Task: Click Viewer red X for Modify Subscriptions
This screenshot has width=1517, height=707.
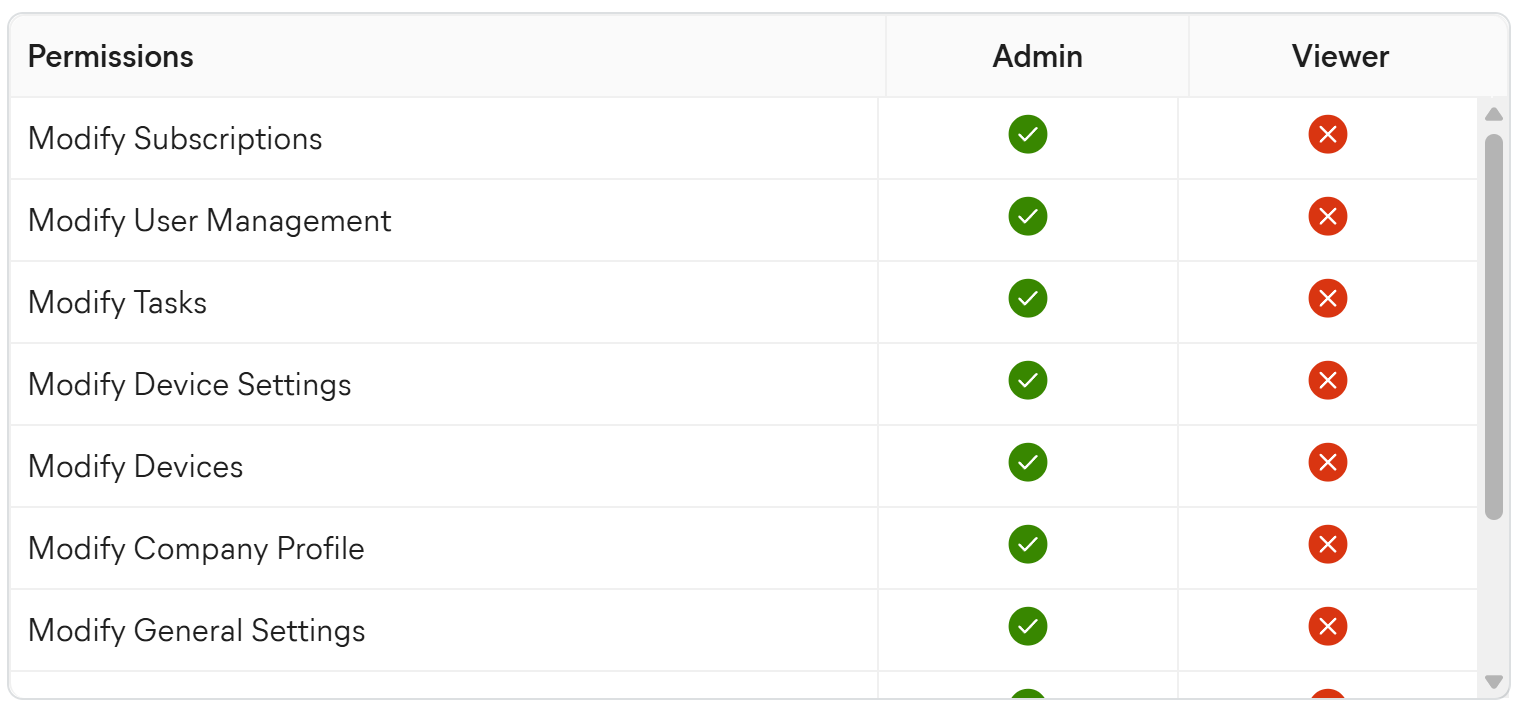Action: click(x=1327, y=134)
